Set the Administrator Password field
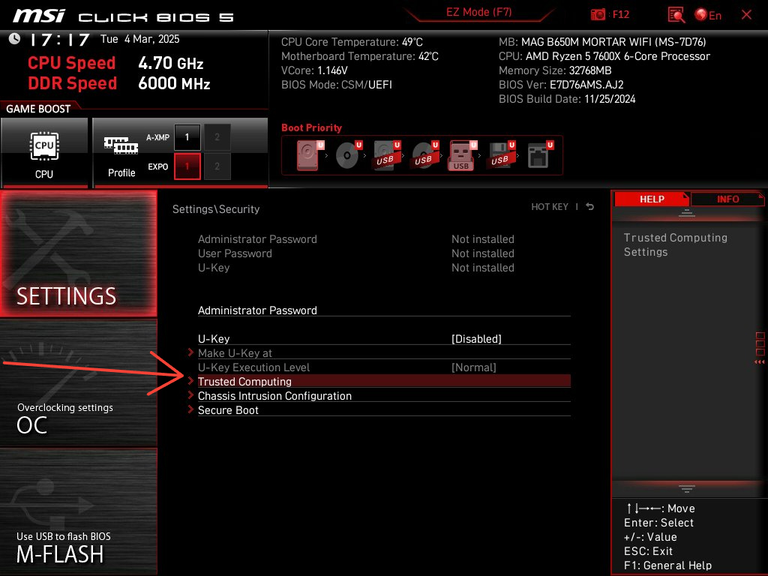The height and width of the screenshot is (576, 768). 257,311
